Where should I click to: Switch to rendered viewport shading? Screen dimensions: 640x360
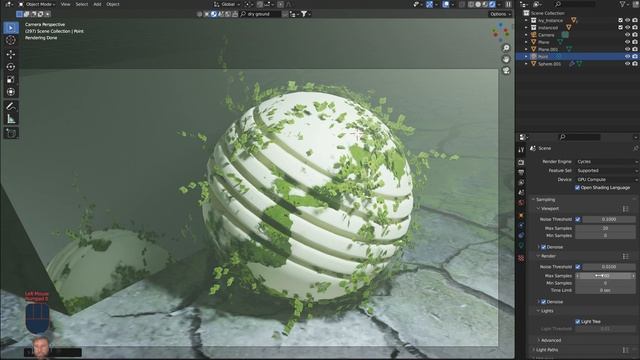pos(492,4)
